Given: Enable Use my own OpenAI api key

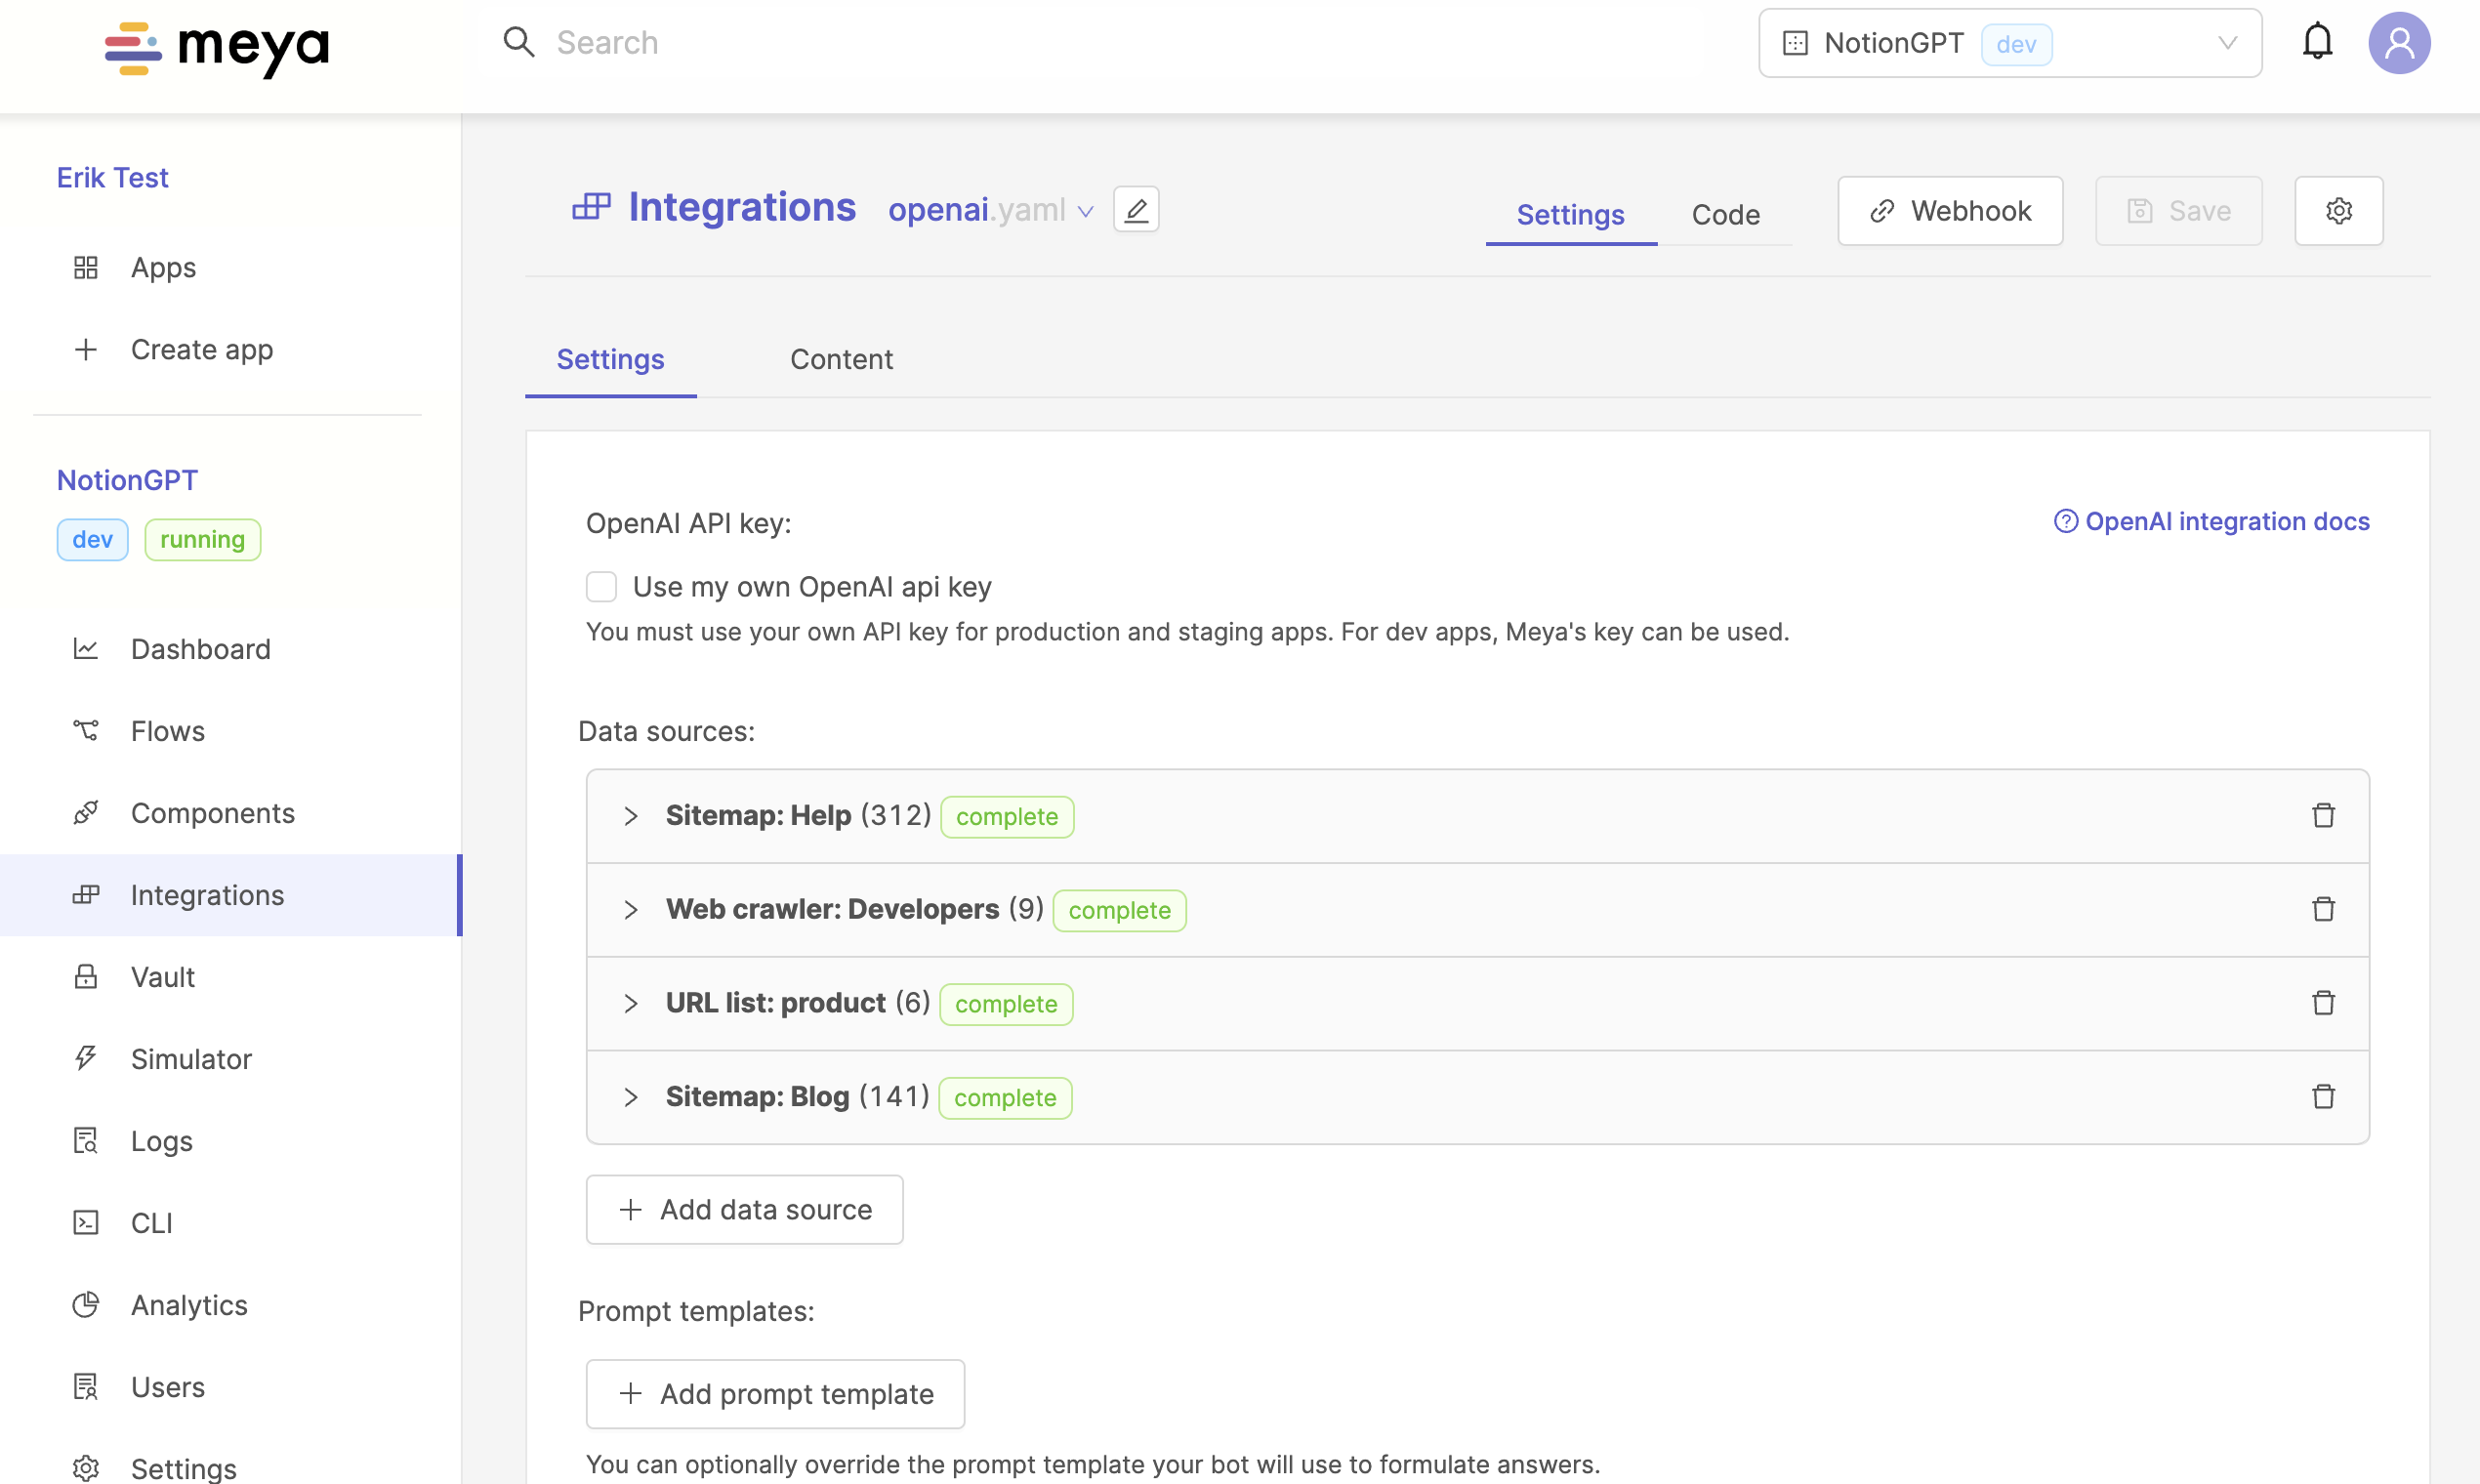Looking at the screenshot, I should point(601,587).
